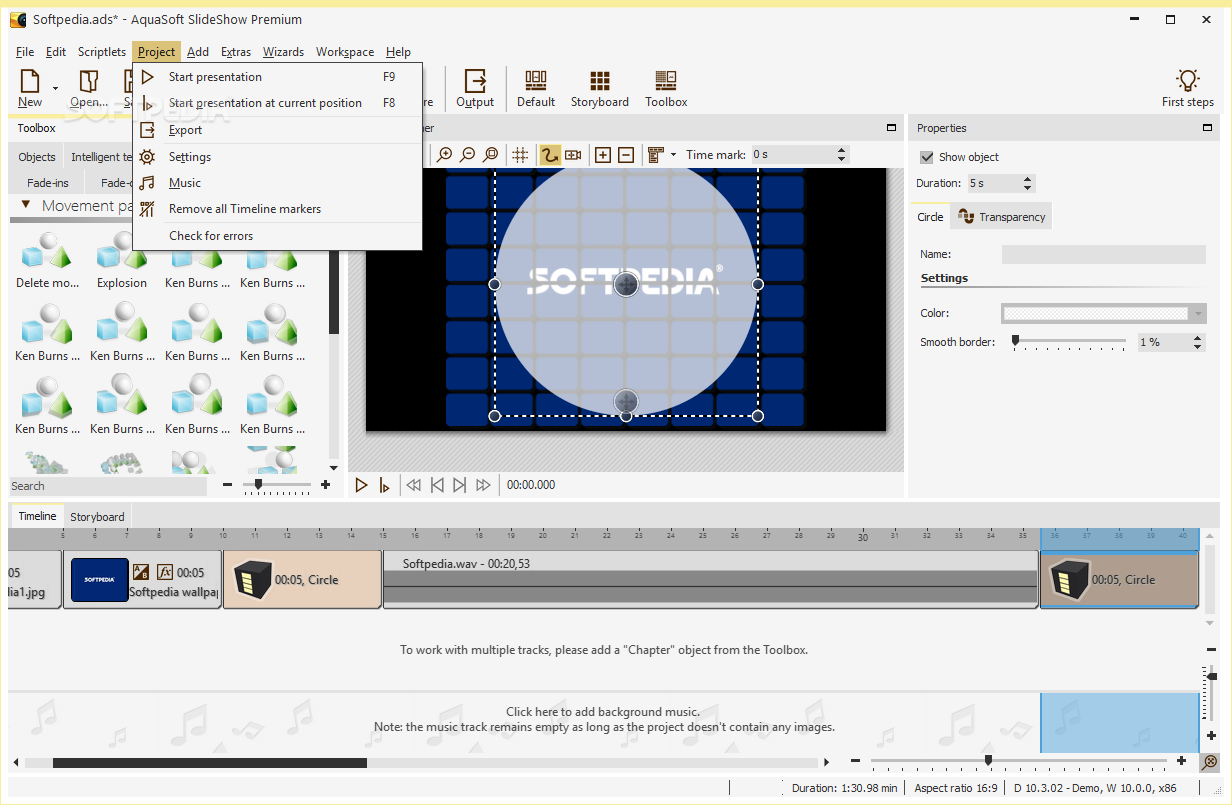Jump to the previous object in the preview
This screenshot has height=805, width=1232.
point(437,485)
